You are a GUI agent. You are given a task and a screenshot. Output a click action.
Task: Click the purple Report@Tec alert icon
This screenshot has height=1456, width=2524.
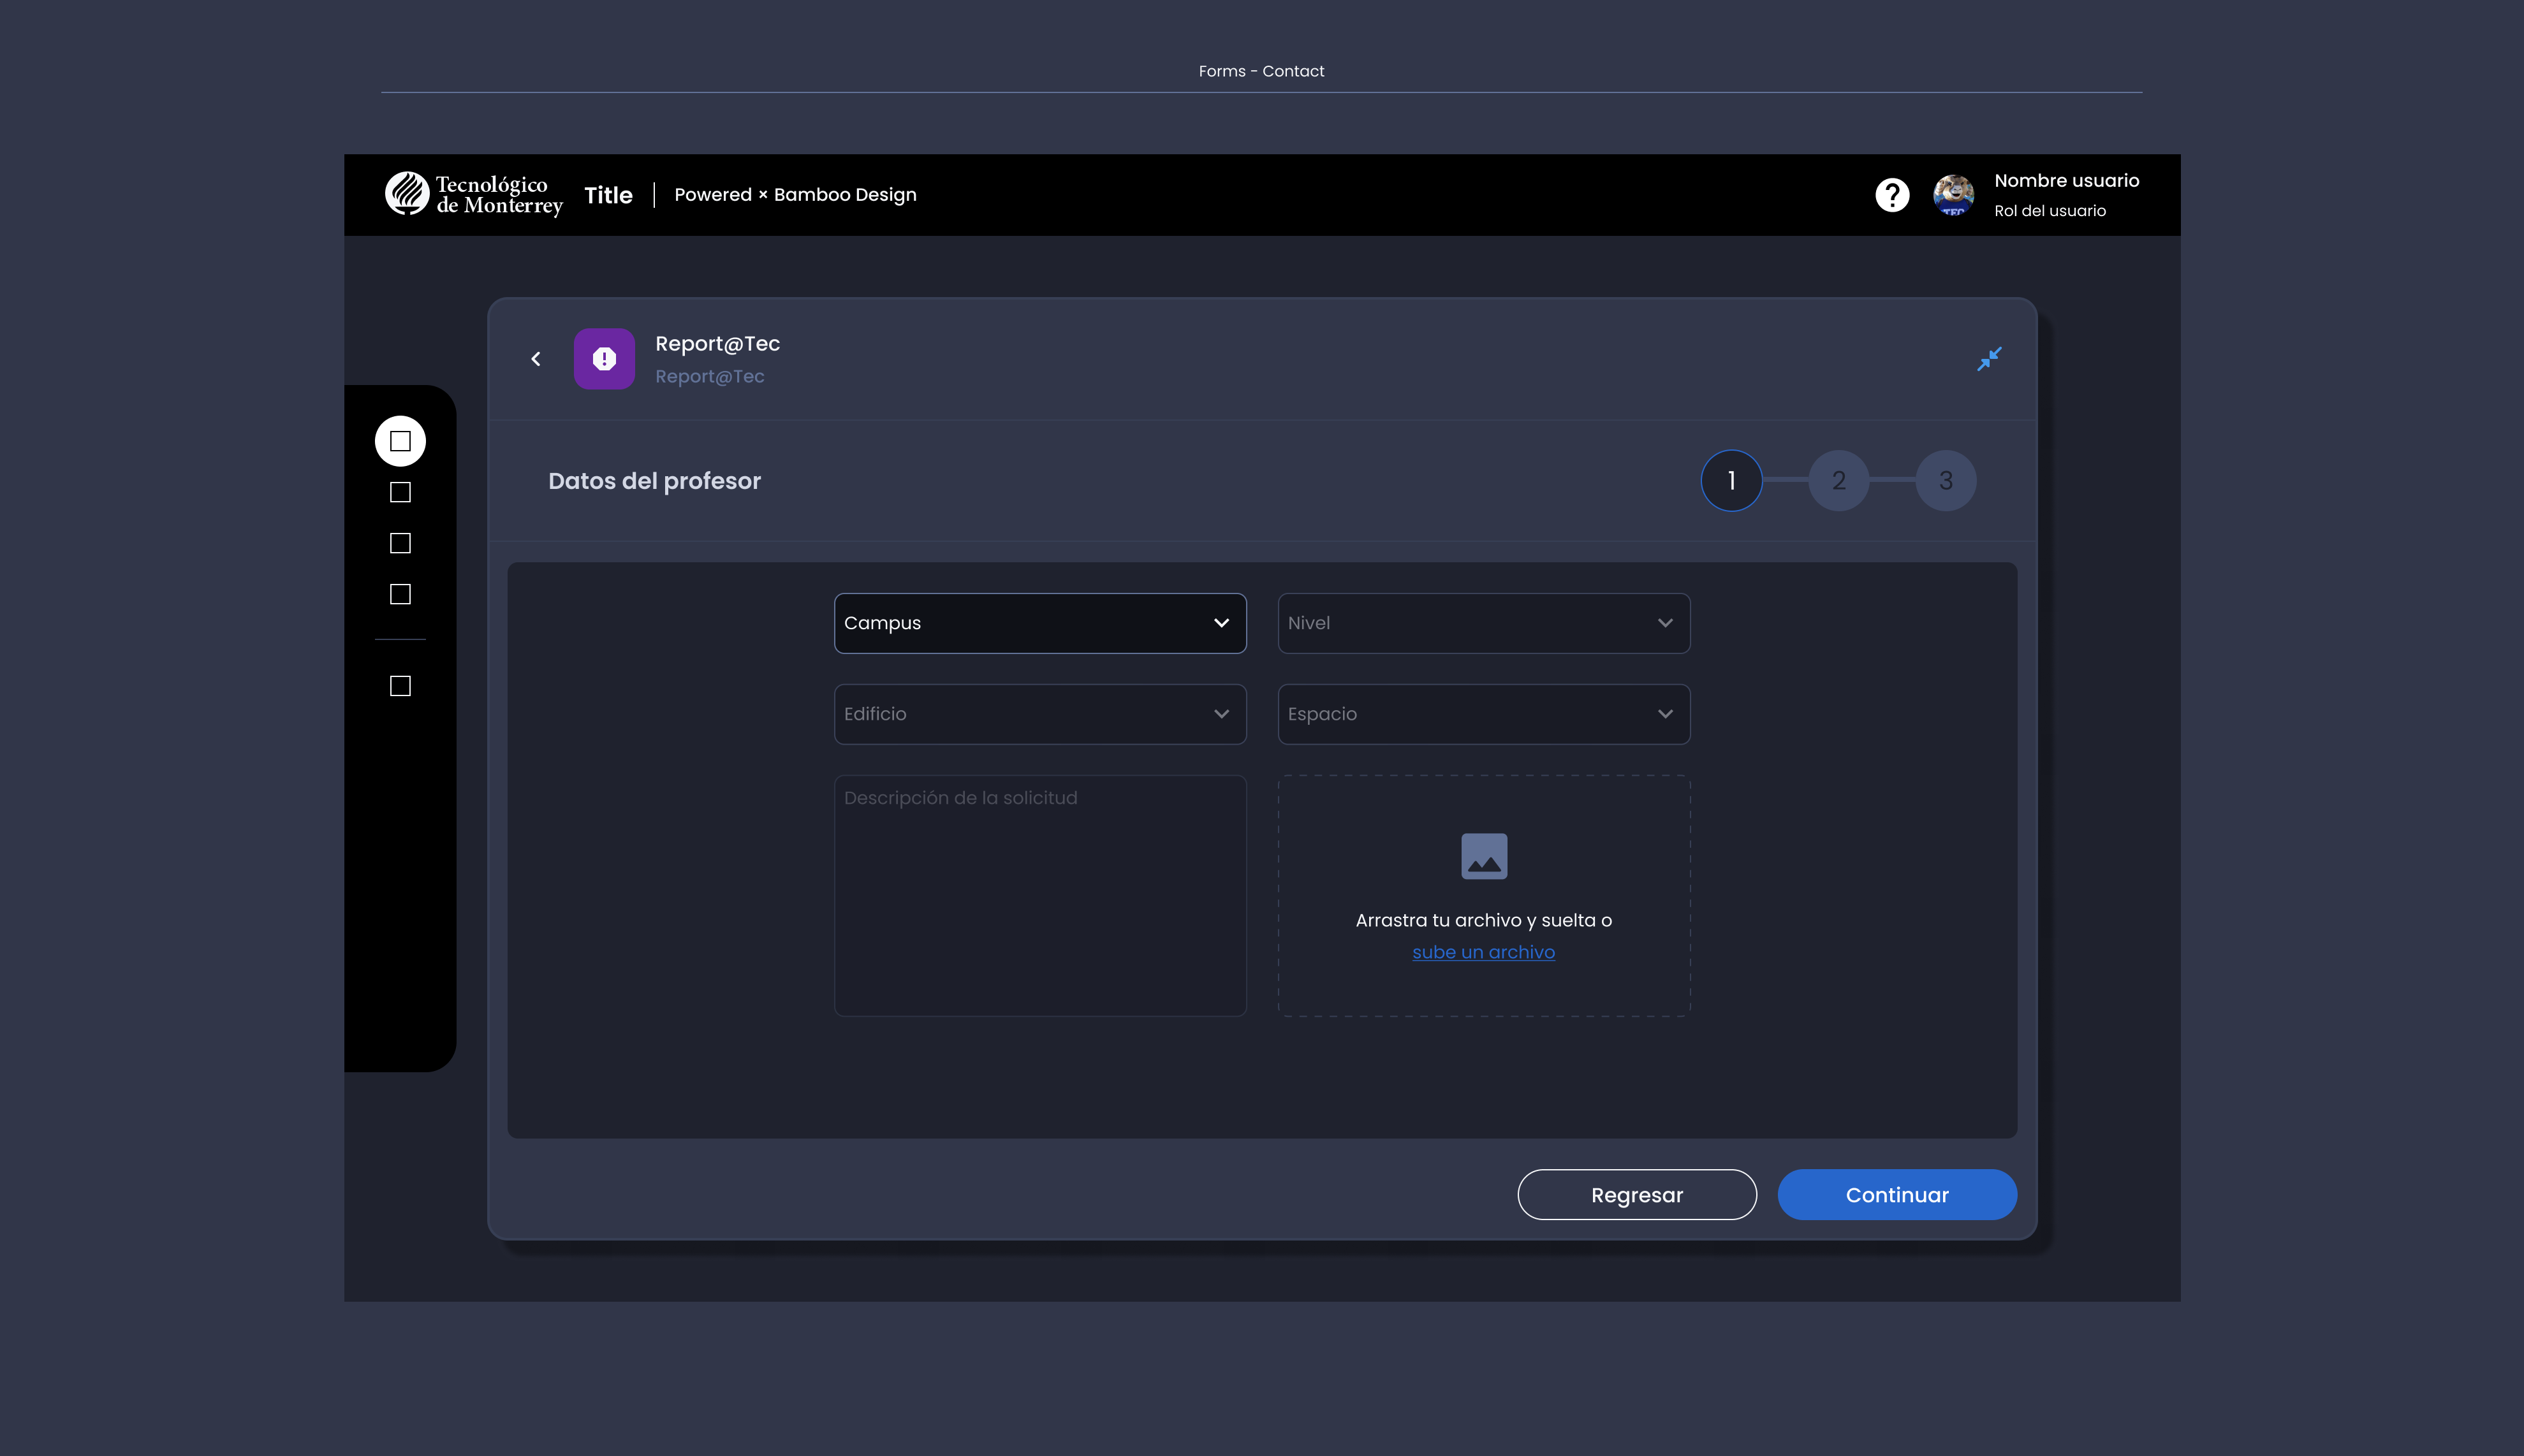604,359
